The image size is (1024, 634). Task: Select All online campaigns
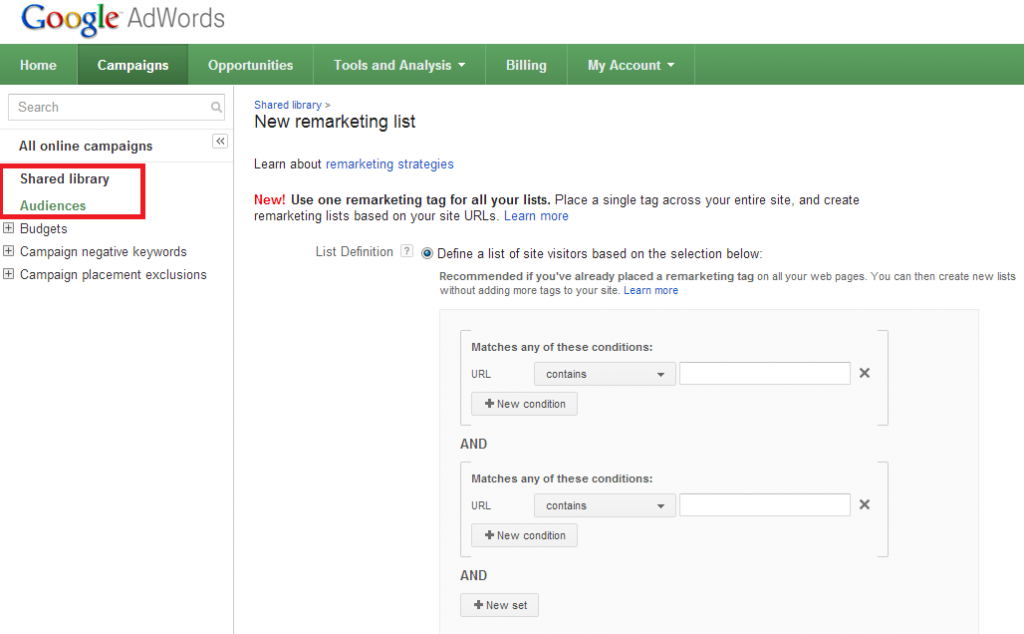click(x=86, y=146)
